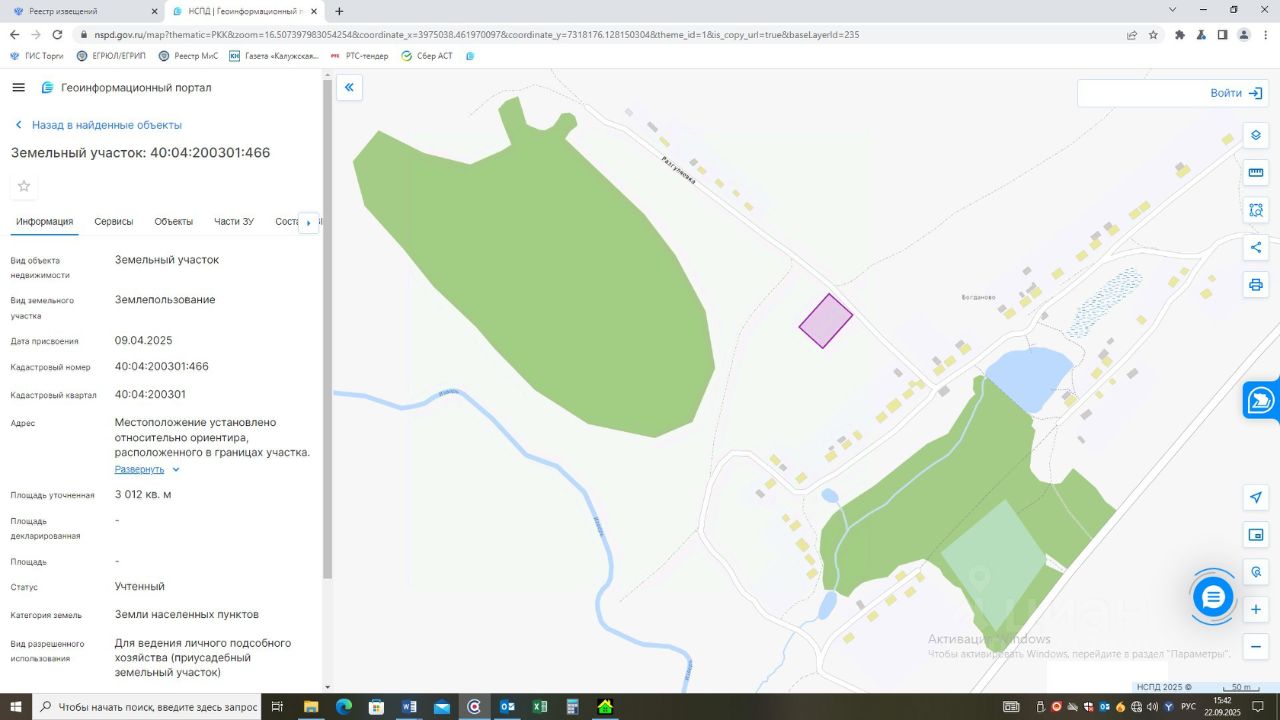Switch to the Информация tab
This screenshot has width=1280, height=720.
coord(45,222)
